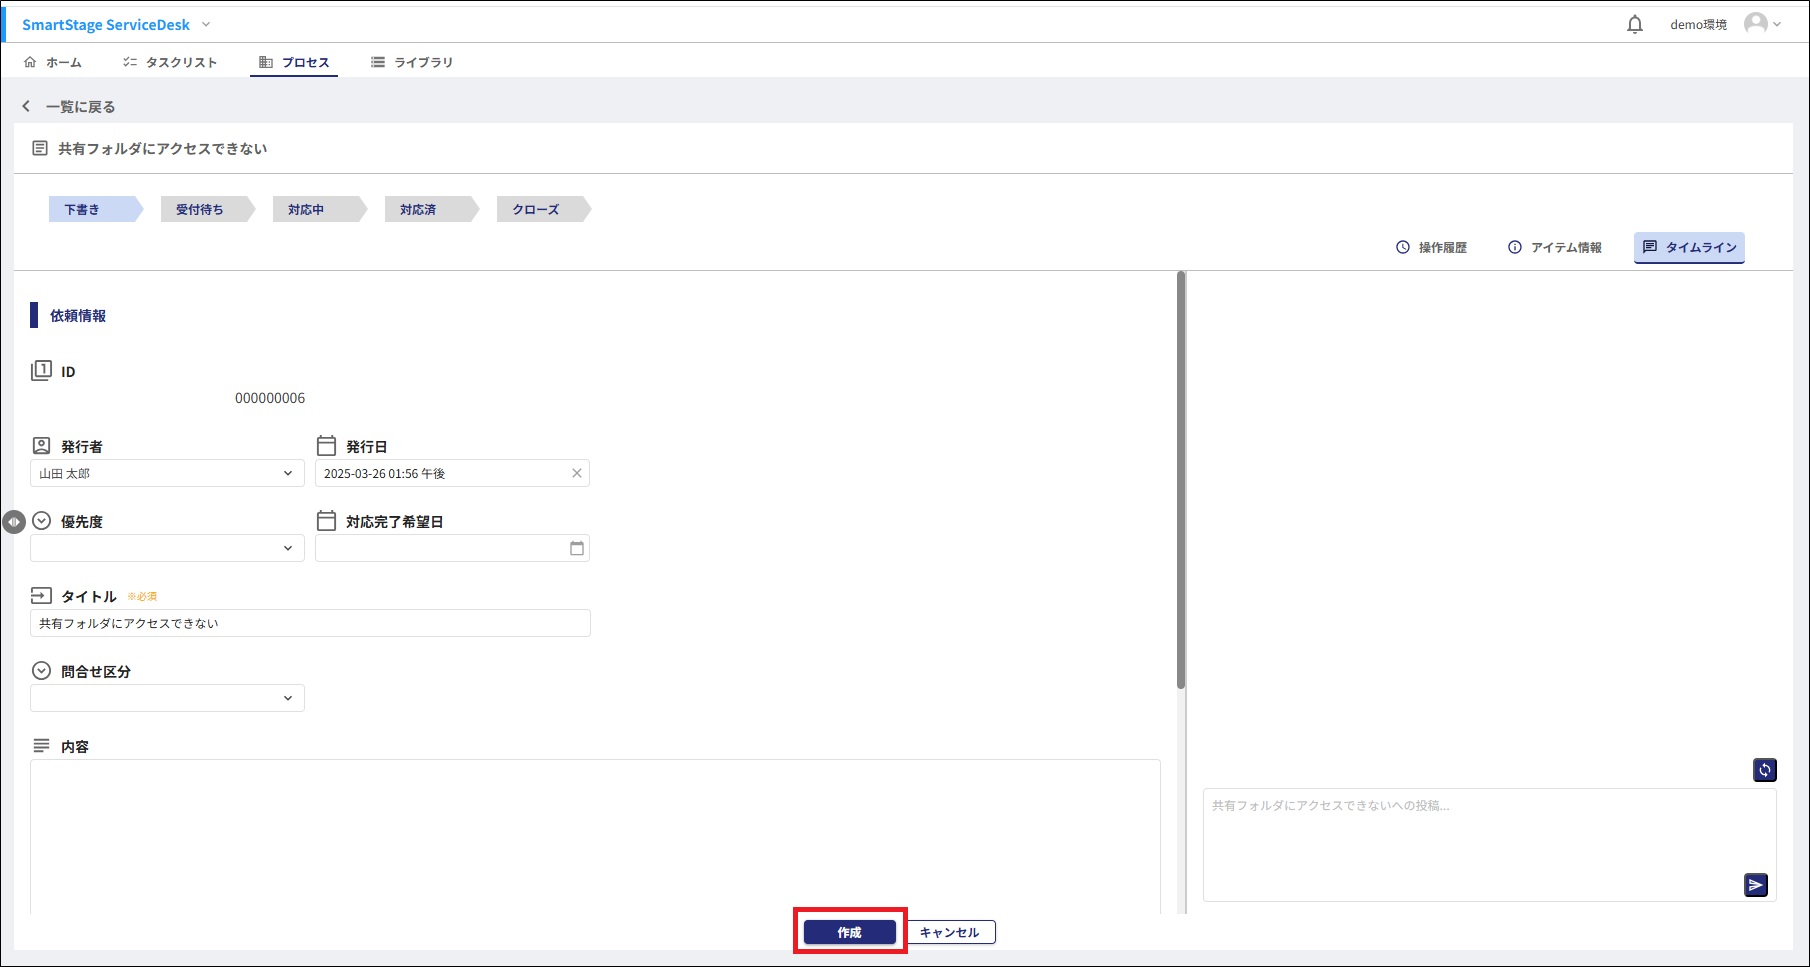Switch to the タスクリスト tab

170,62
